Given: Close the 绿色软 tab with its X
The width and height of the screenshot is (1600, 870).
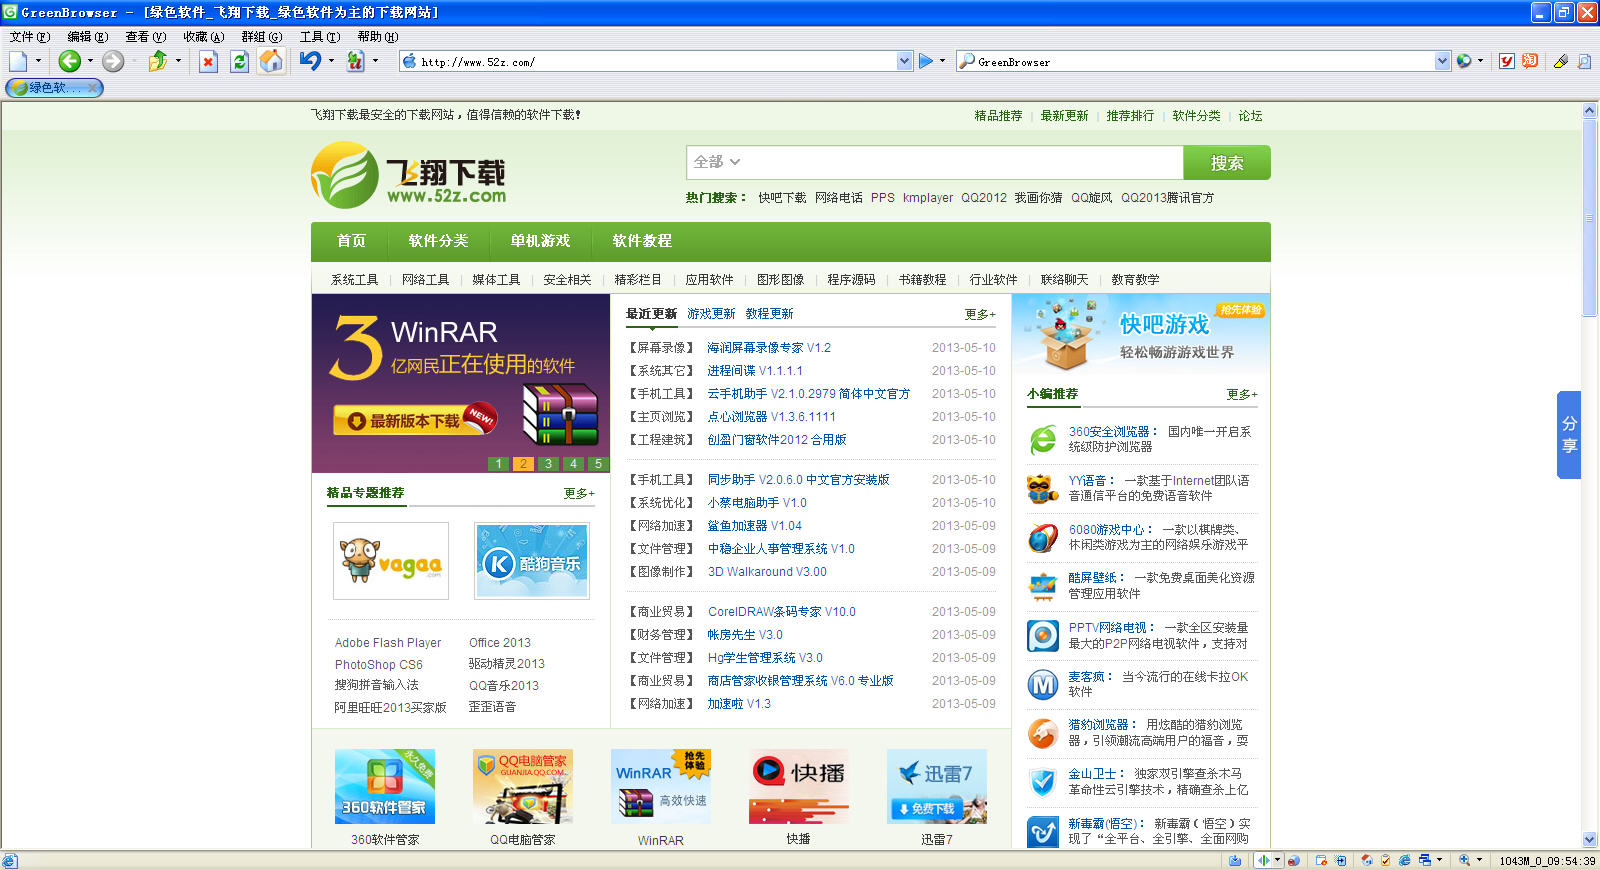Looking at the screenshot, I should pos(93,87).
